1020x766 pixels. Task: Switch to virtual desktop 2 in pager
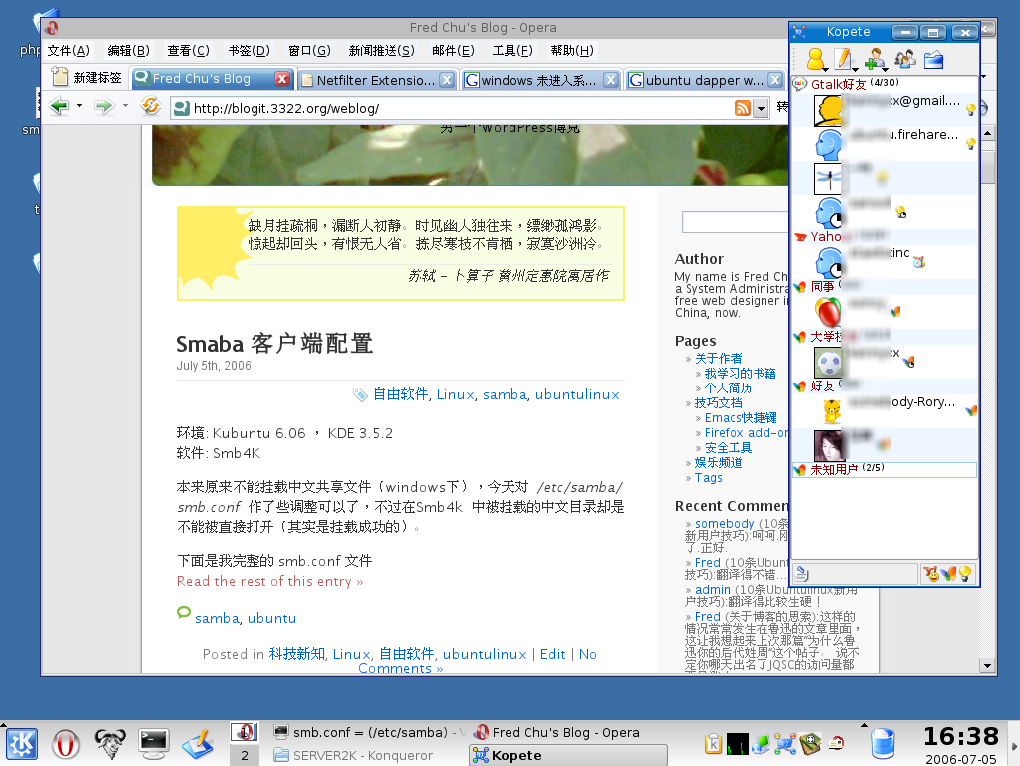point(245,755)
